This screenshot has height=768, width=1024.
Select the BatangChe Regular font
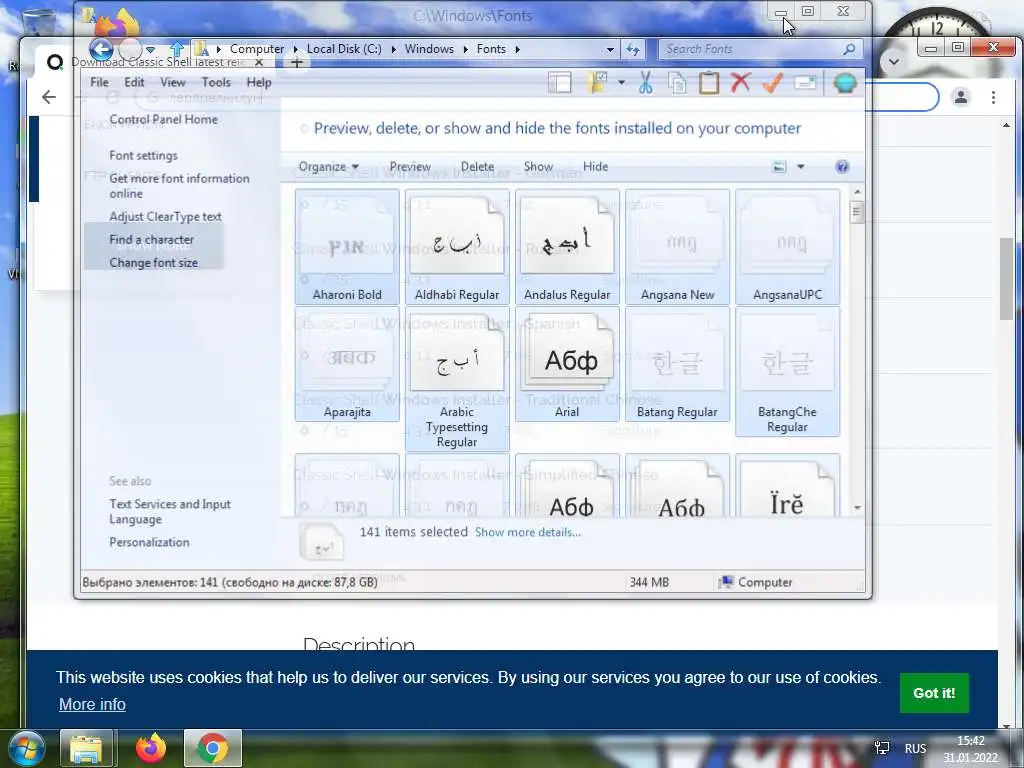tap(788, 372)
